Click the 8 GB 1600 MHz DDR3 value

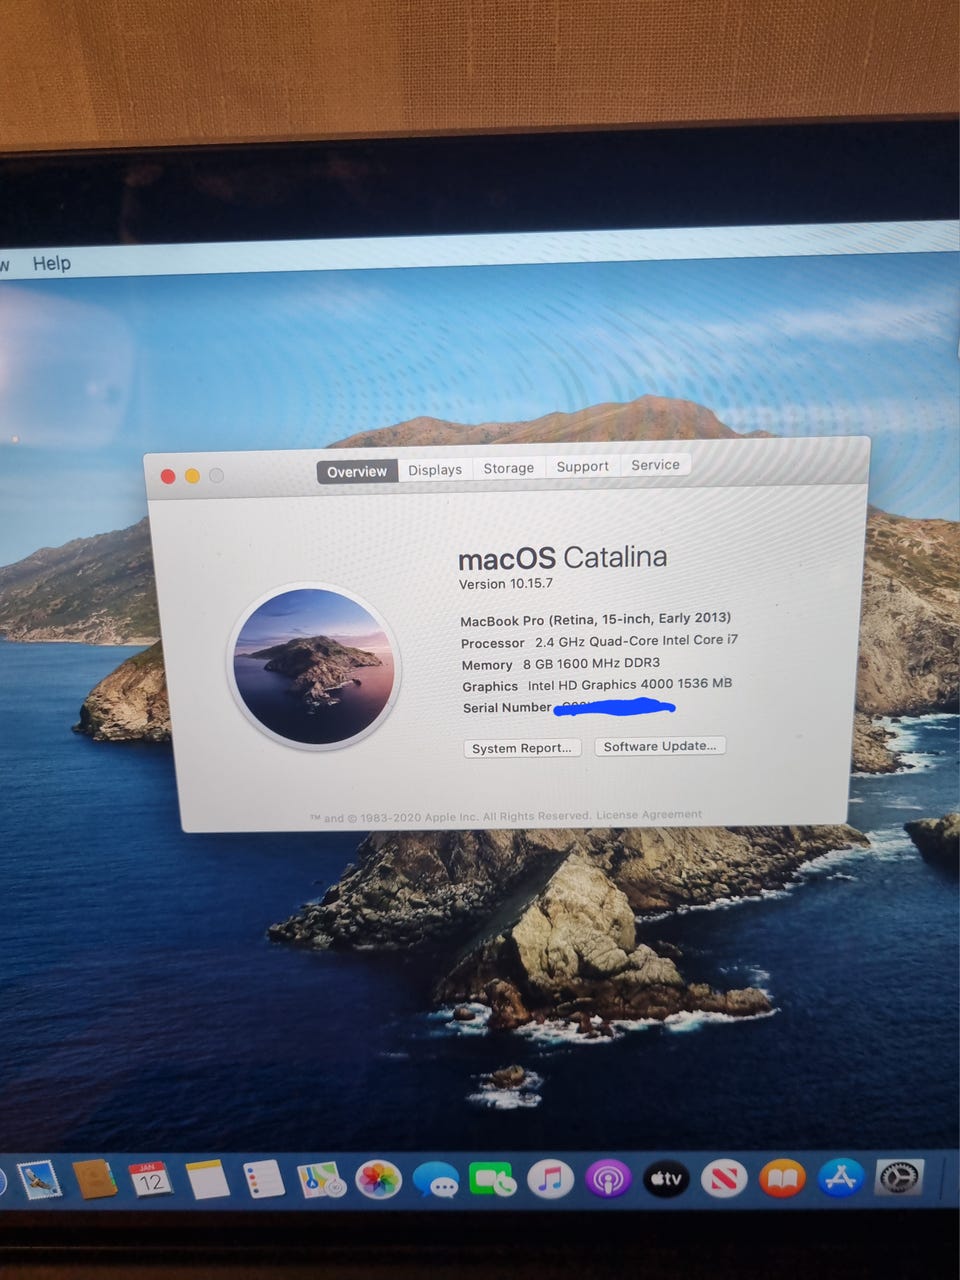pyautogui.click(x=591, y=663)
